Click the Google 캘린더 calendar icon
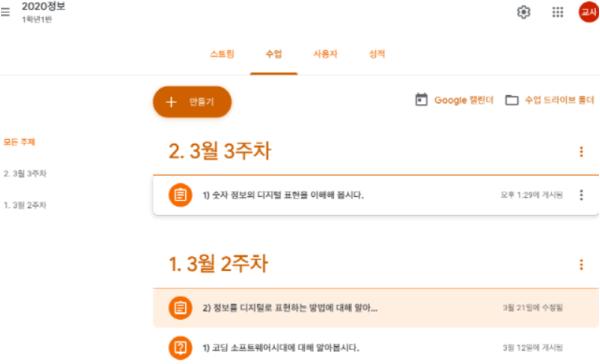The width and height of the screenshot is (600, 364). pyautogui.click(x=421, y=100)
